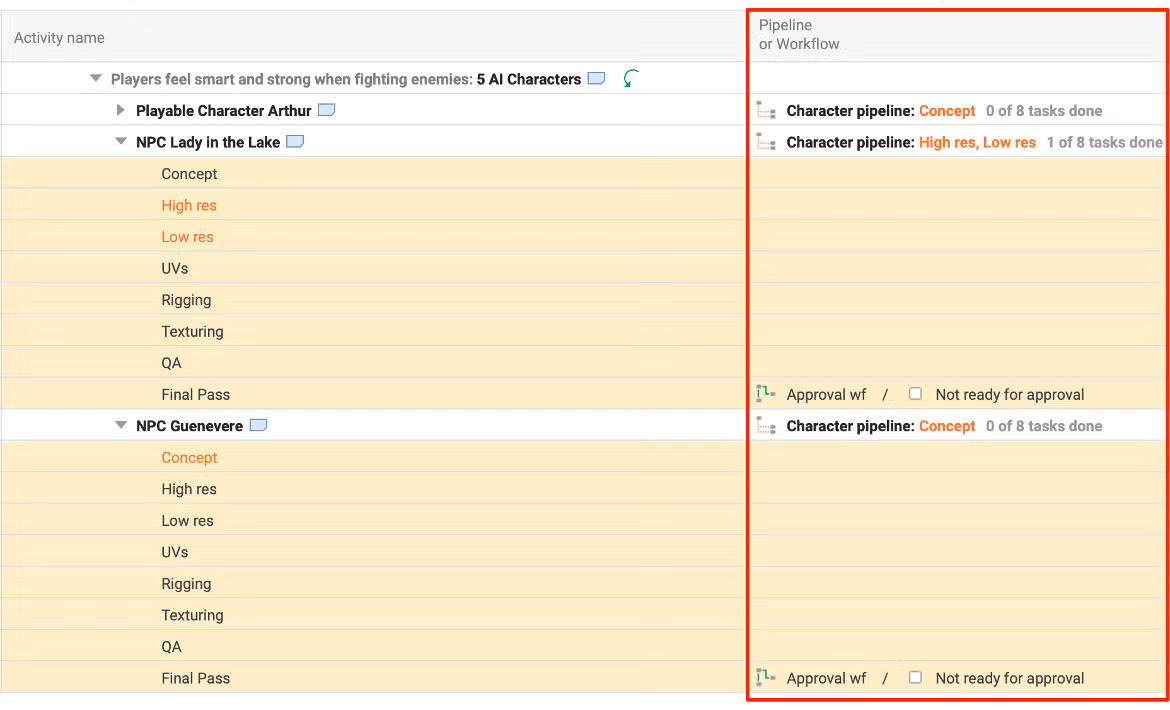This screenshot has width=1170, height=710.
Task: Click 0 of 8 tasks done in Guenevere row
Action: coord(1044,427)
